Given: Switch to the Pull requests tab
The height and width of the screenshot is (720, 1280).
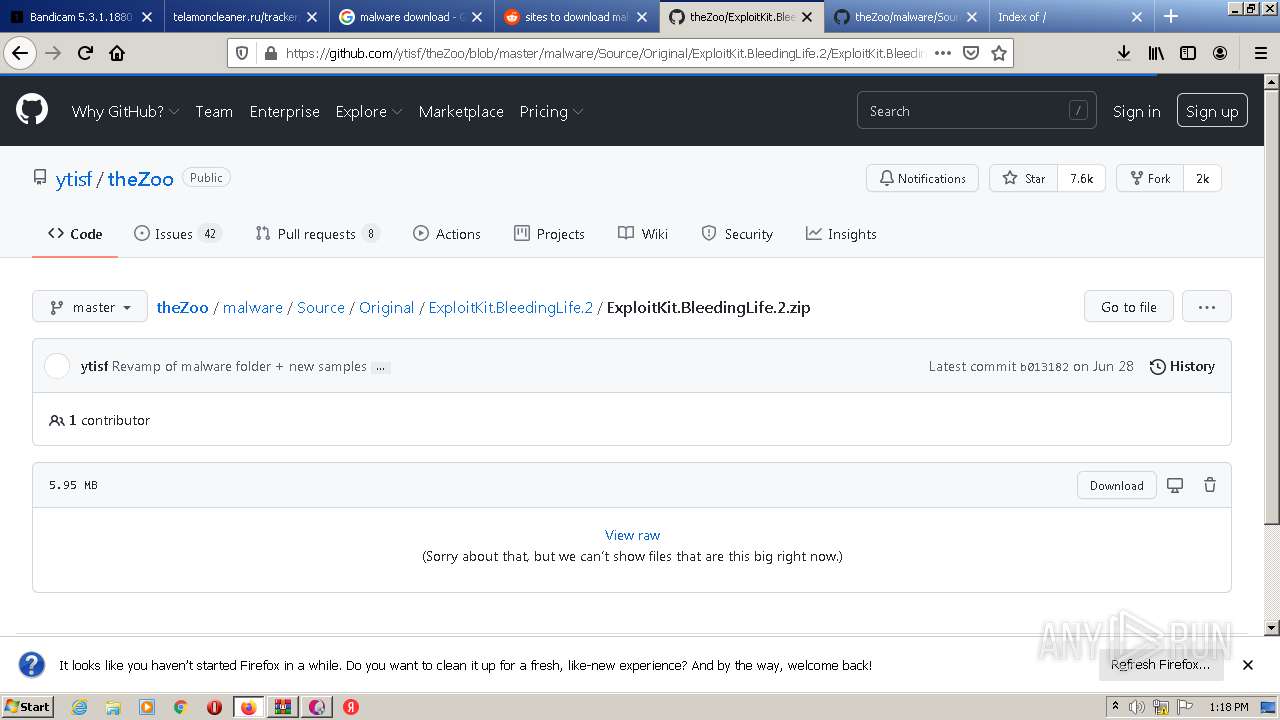Looking at the screenshot, I should click(x=317, y=233).
